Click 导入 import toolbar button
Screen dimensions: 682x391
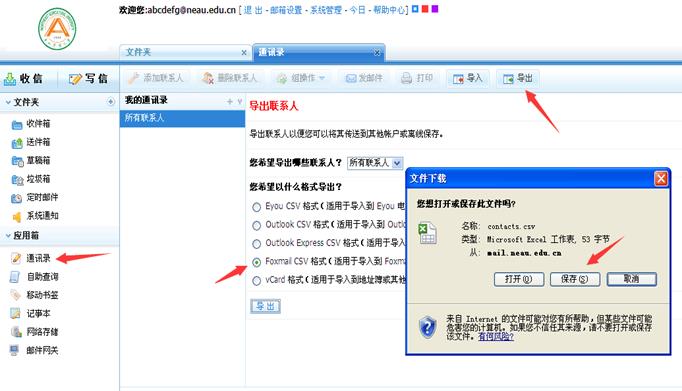coord(468,78)
